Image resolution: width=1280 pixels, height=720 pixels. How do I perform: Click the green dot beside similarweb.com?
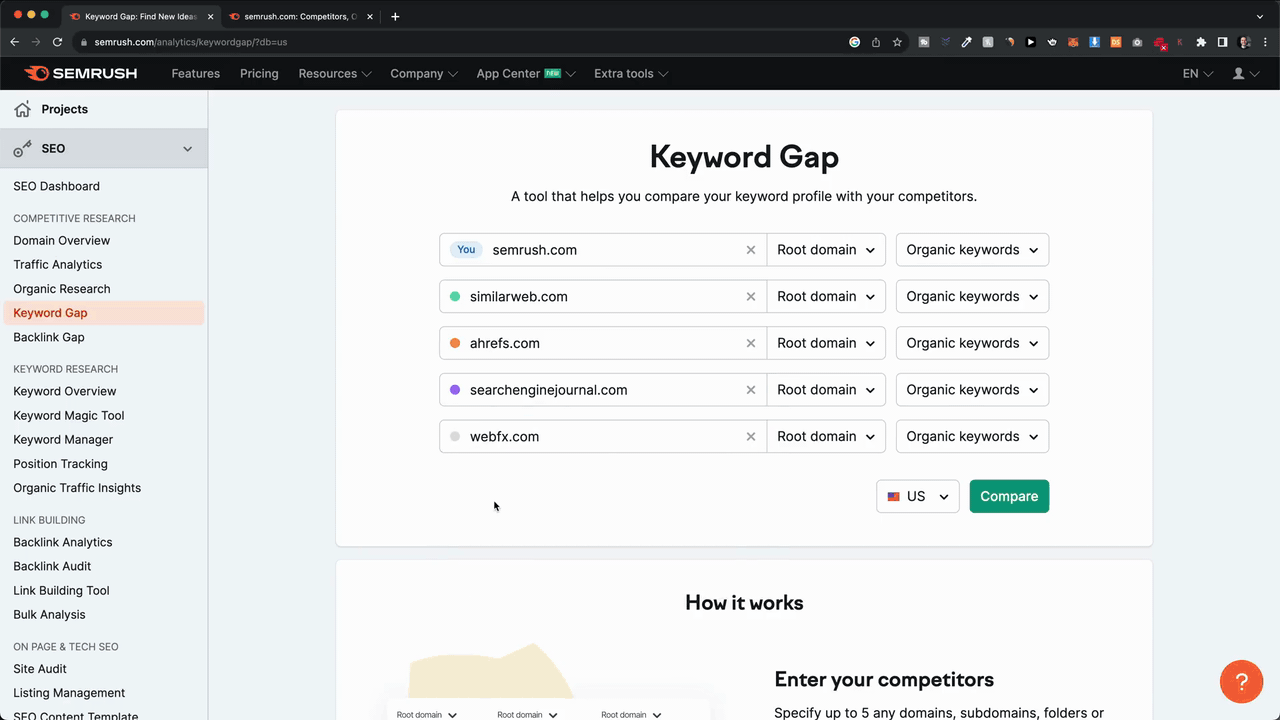(x=455, y=297)
